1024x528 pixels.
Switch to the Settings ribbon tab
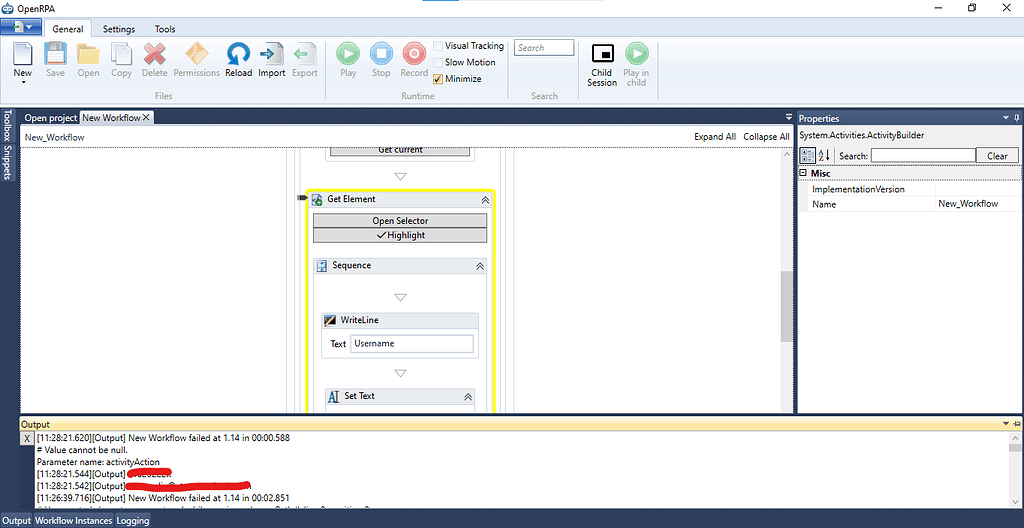pyautogui.click(x=119, y=29)
